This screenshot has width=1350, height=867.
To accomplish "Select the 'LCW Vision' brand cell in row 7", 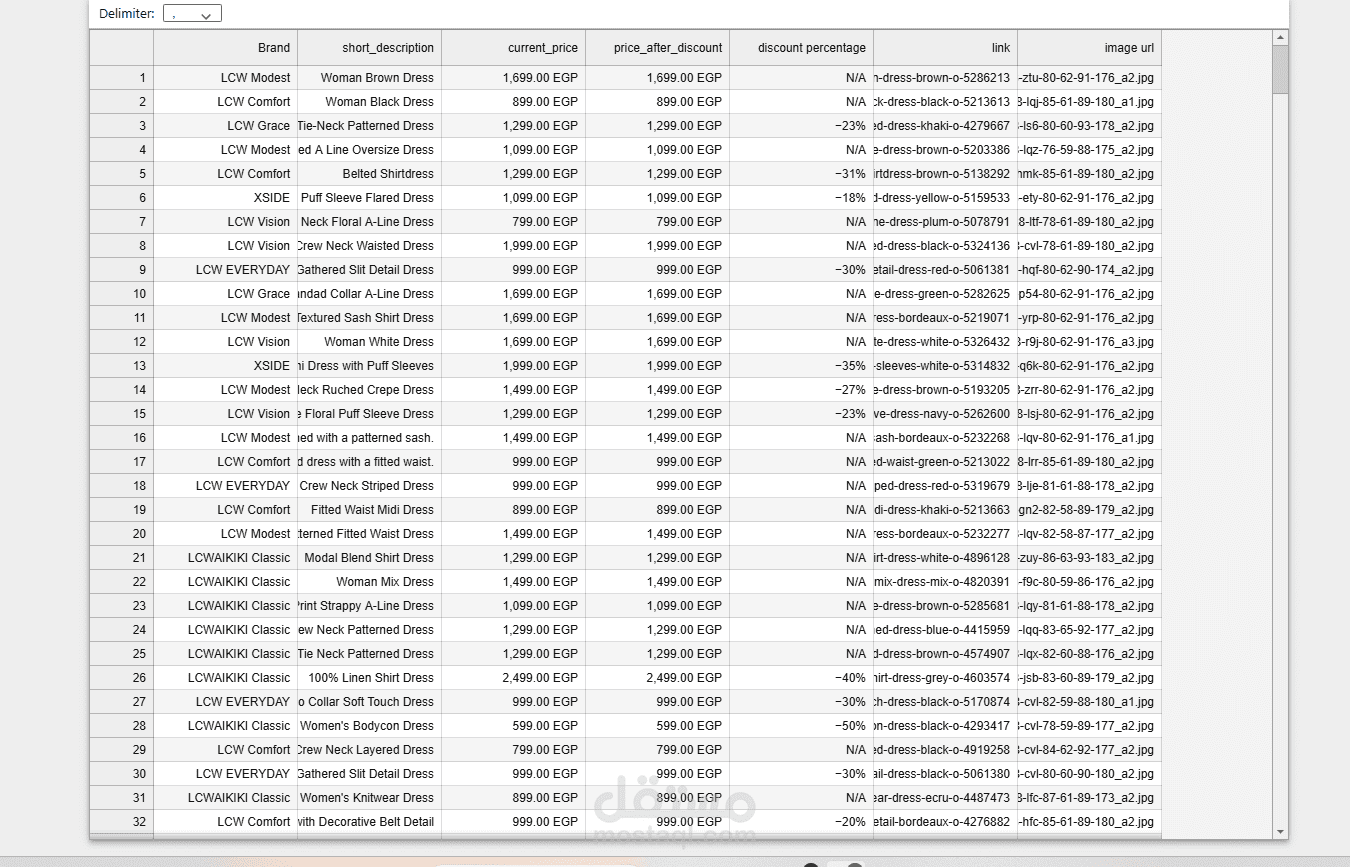I will point(225,222).
